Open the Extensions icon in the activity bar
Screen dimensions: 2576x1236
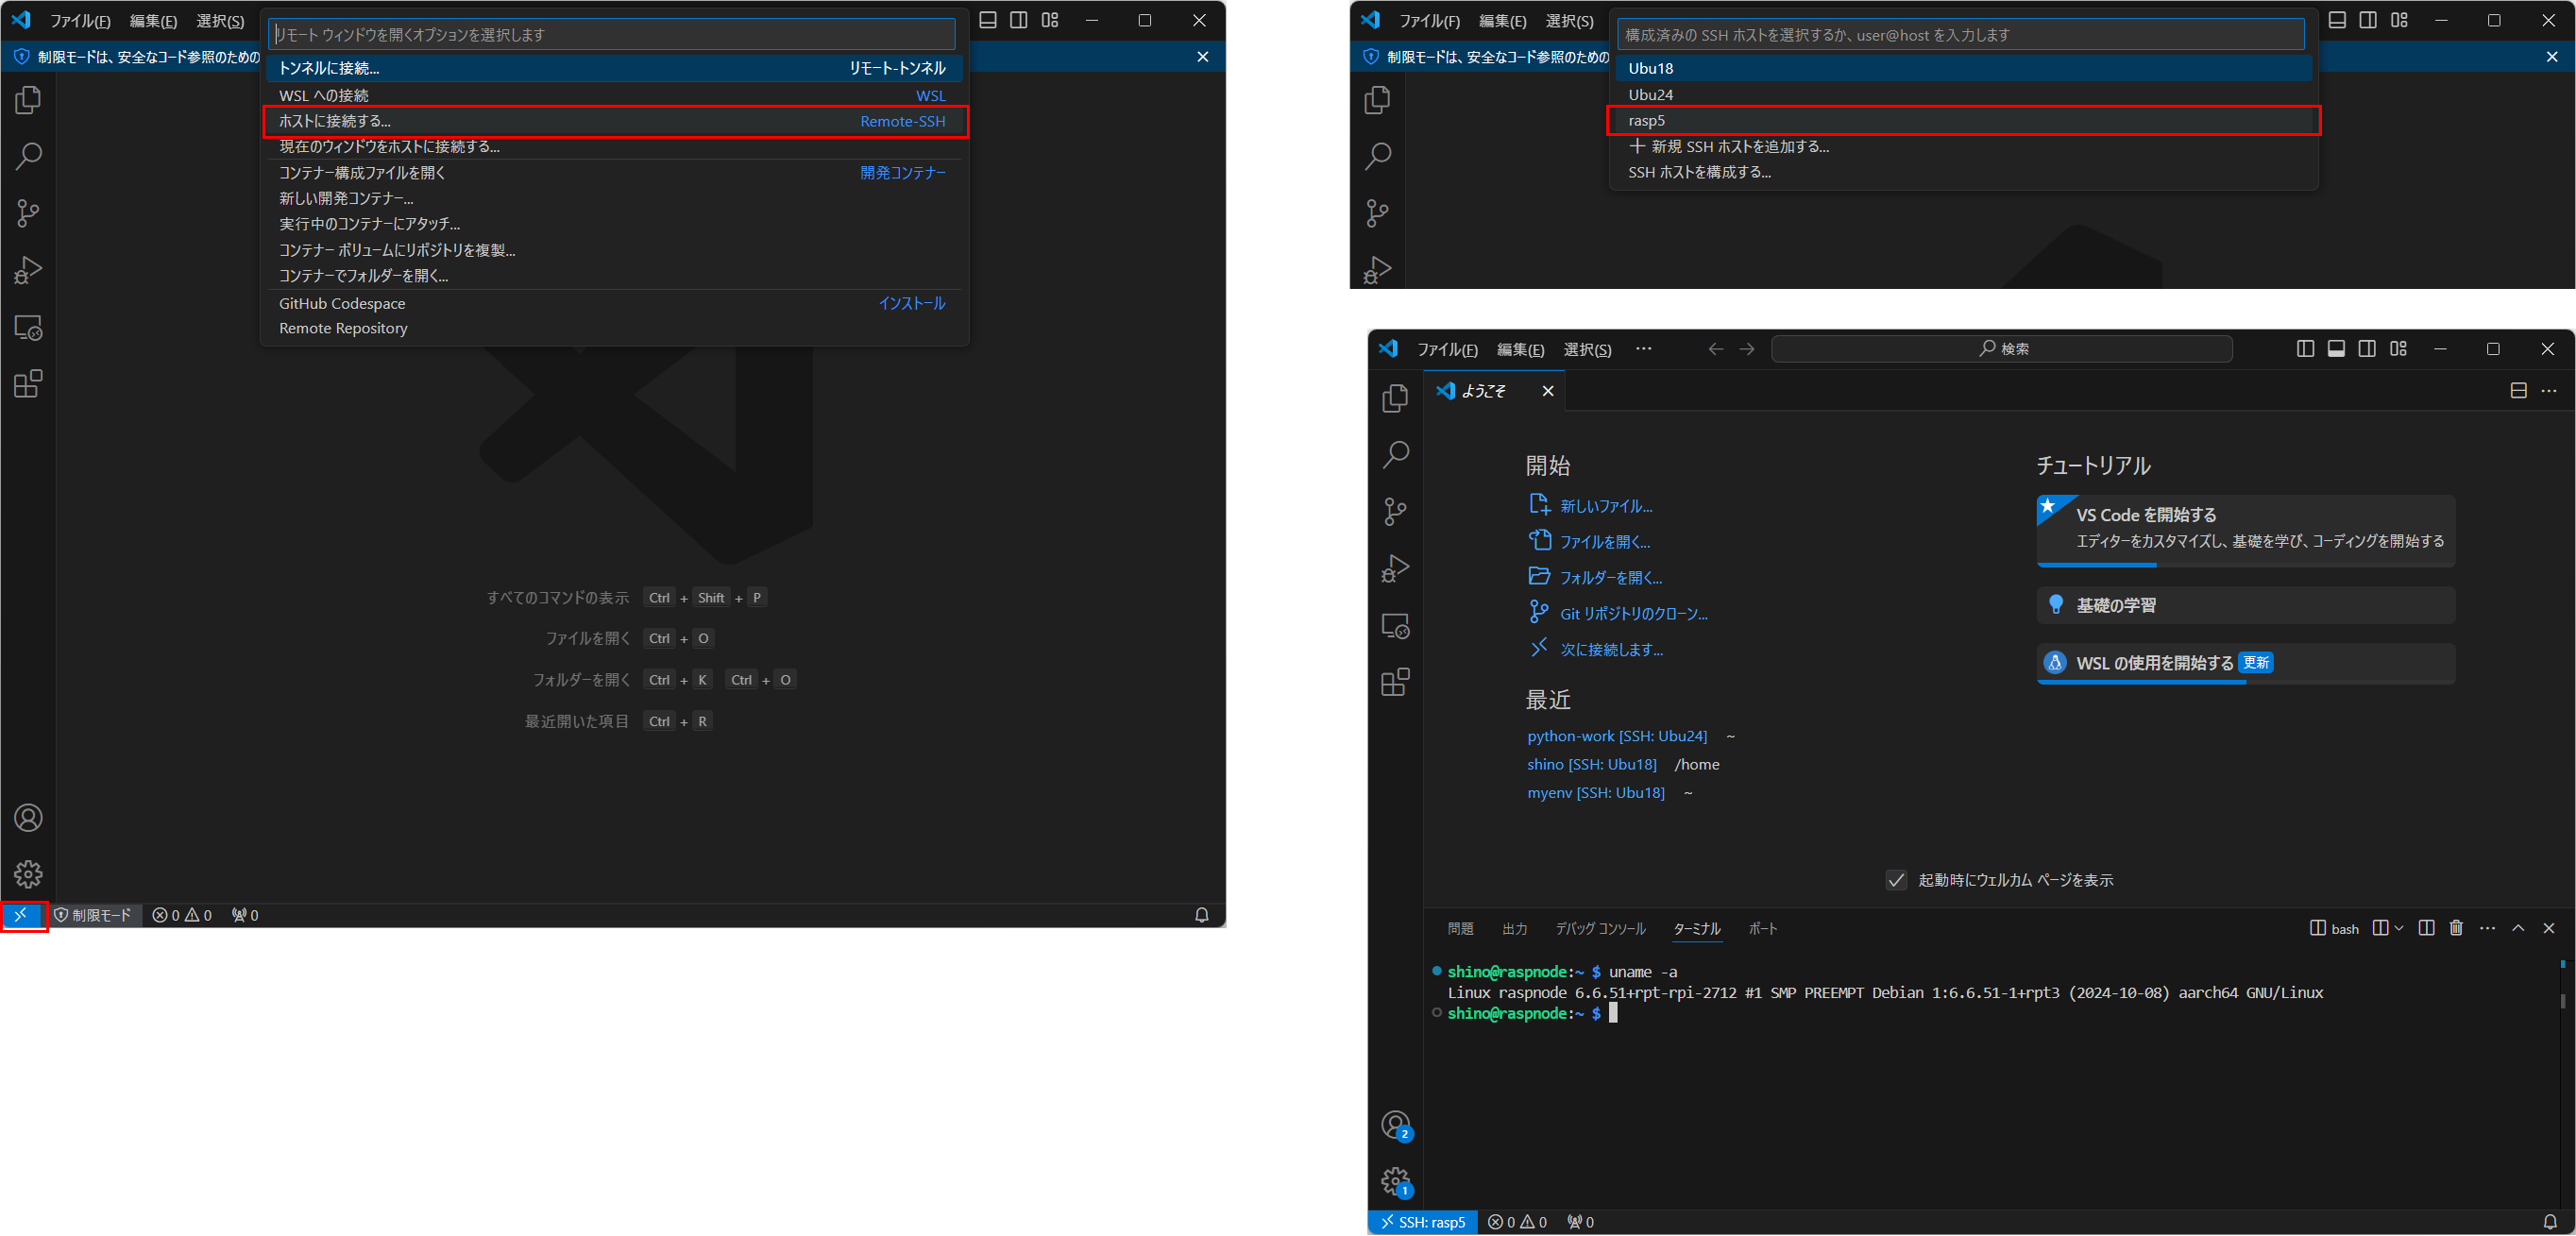click(28, 383)
